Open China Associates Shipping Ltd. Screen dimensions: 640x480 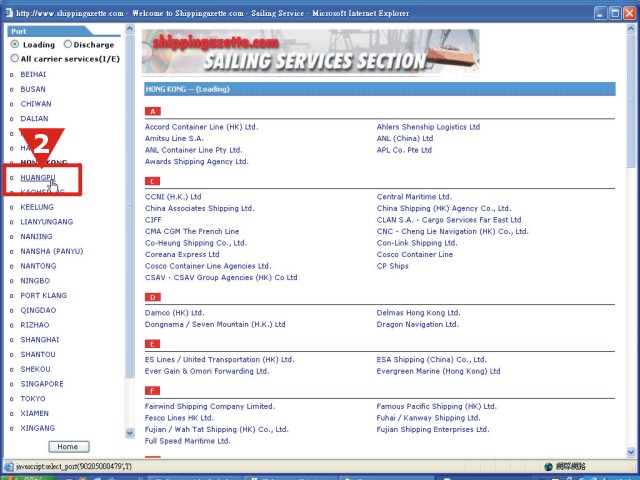[200, 208]
